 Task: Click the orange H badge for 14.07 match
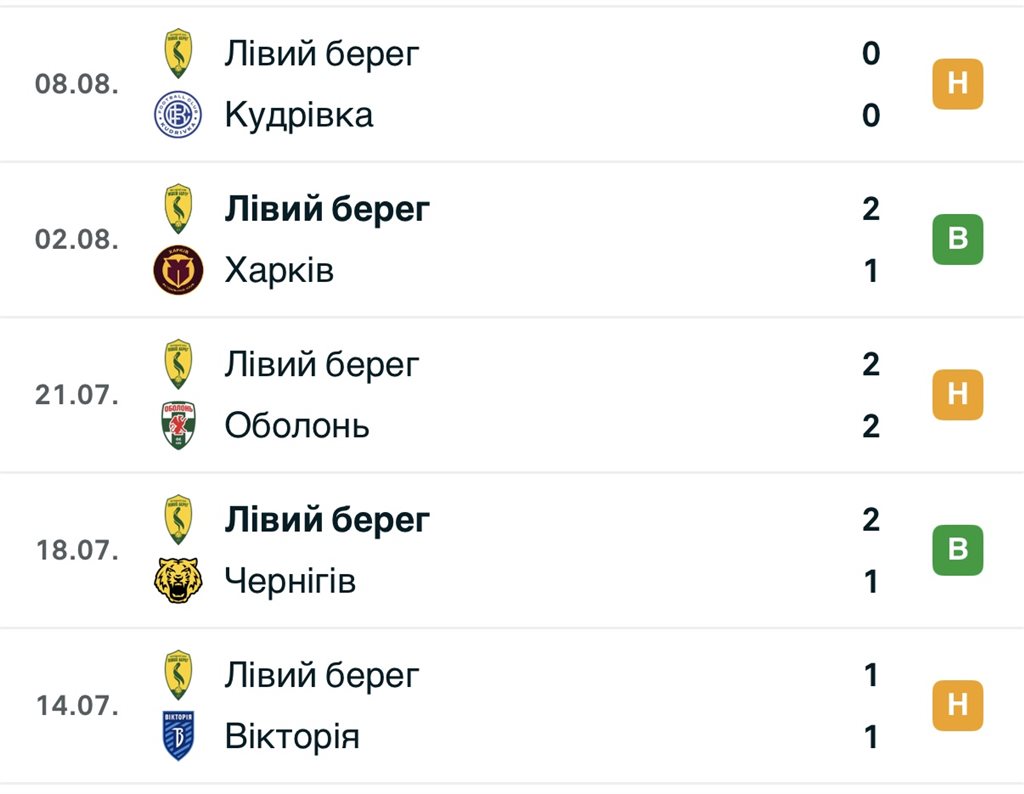tap(957, 705)
